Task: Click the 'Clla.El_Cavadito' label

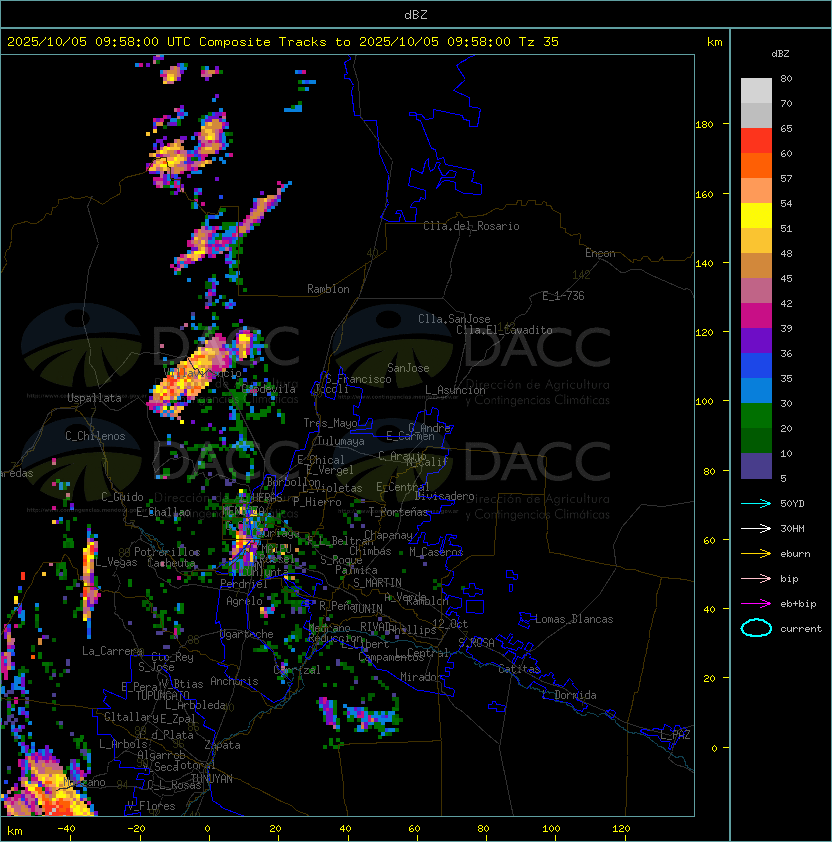Action: (504, 330)
